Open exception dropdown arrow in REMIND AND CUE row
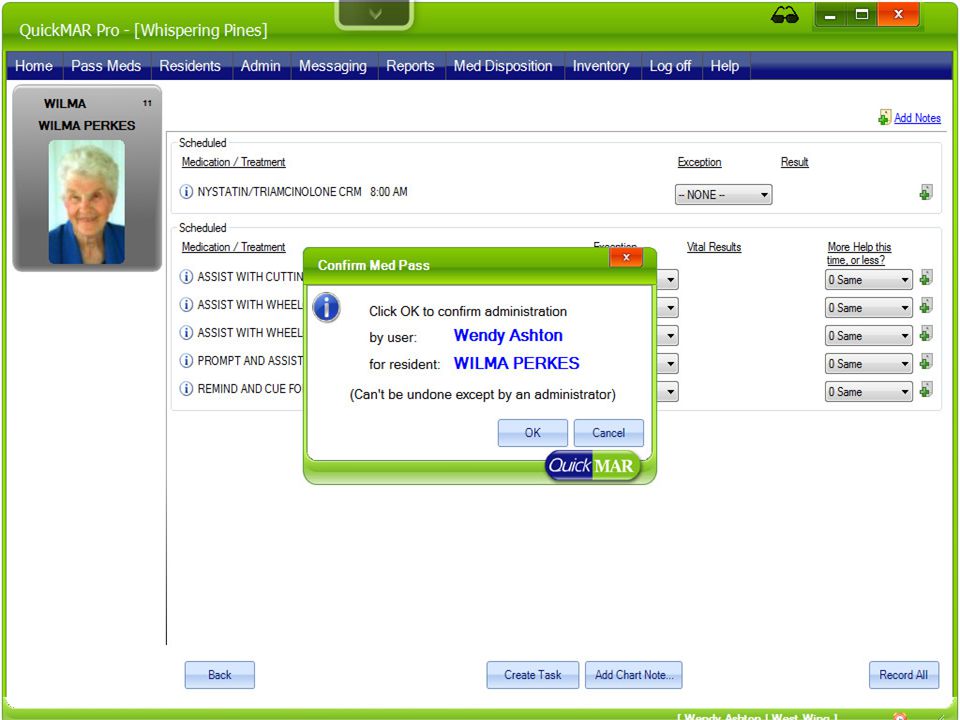The image size is (960, 720). [670, 392]
